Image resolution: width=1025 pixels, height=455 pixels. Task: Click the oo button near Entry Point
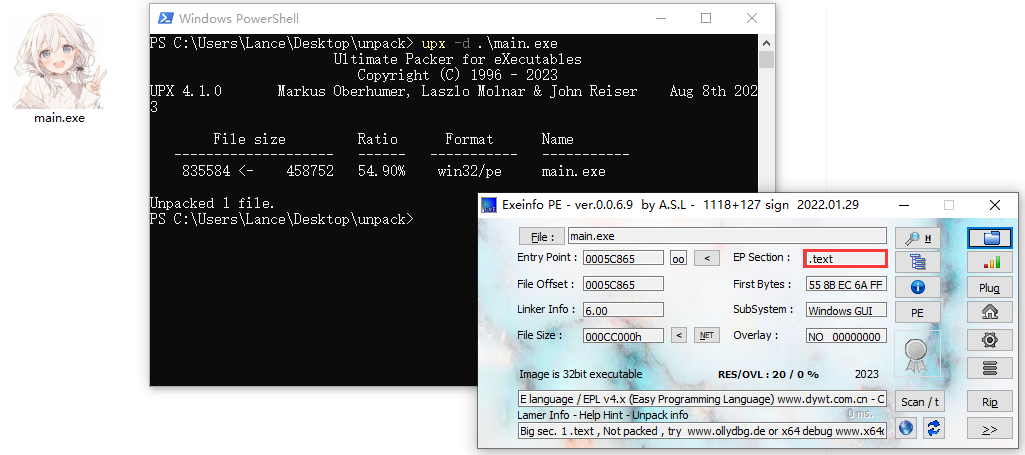[x=679, y=258]
